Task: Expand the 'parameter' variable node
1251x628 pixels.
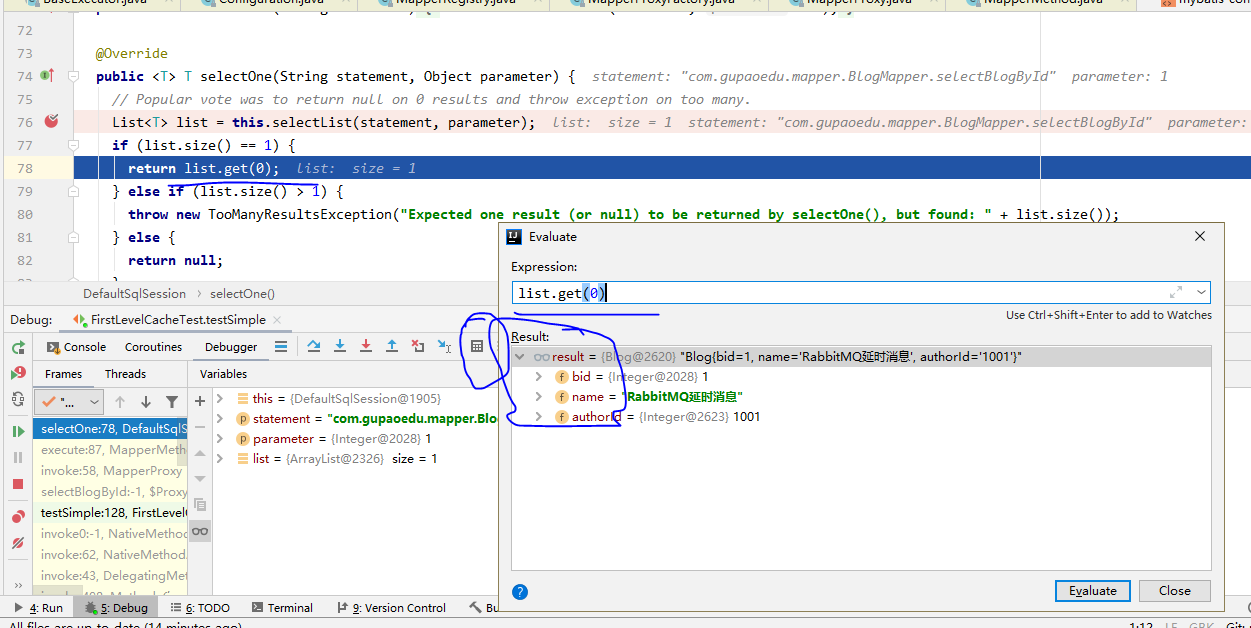Action: [x=221, y=438]
